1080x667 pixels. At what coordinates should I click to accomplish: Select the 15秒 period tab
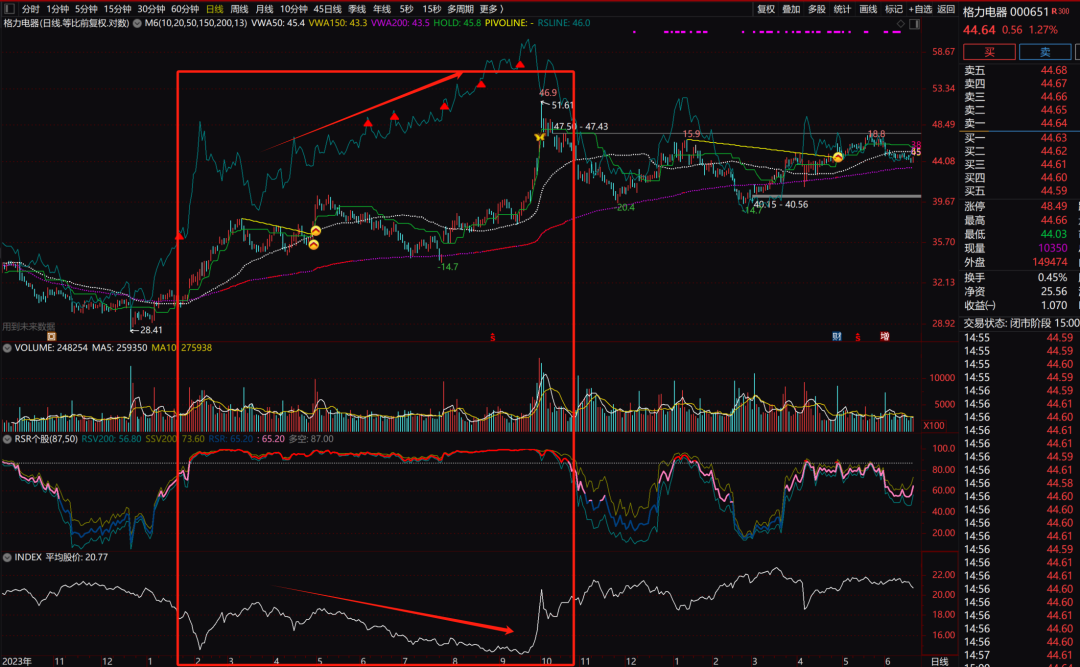pos(432,9)
